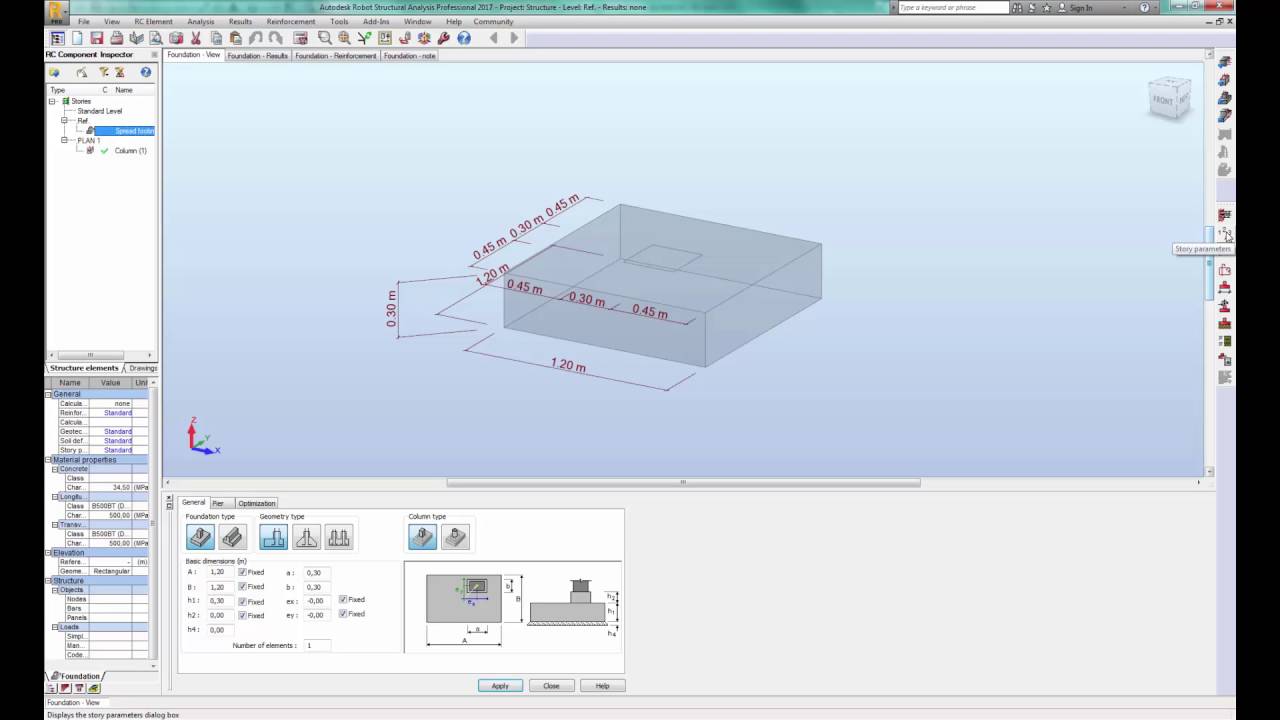Switch to the Optimization tab
1280x720 pixels.
[257, 503]
